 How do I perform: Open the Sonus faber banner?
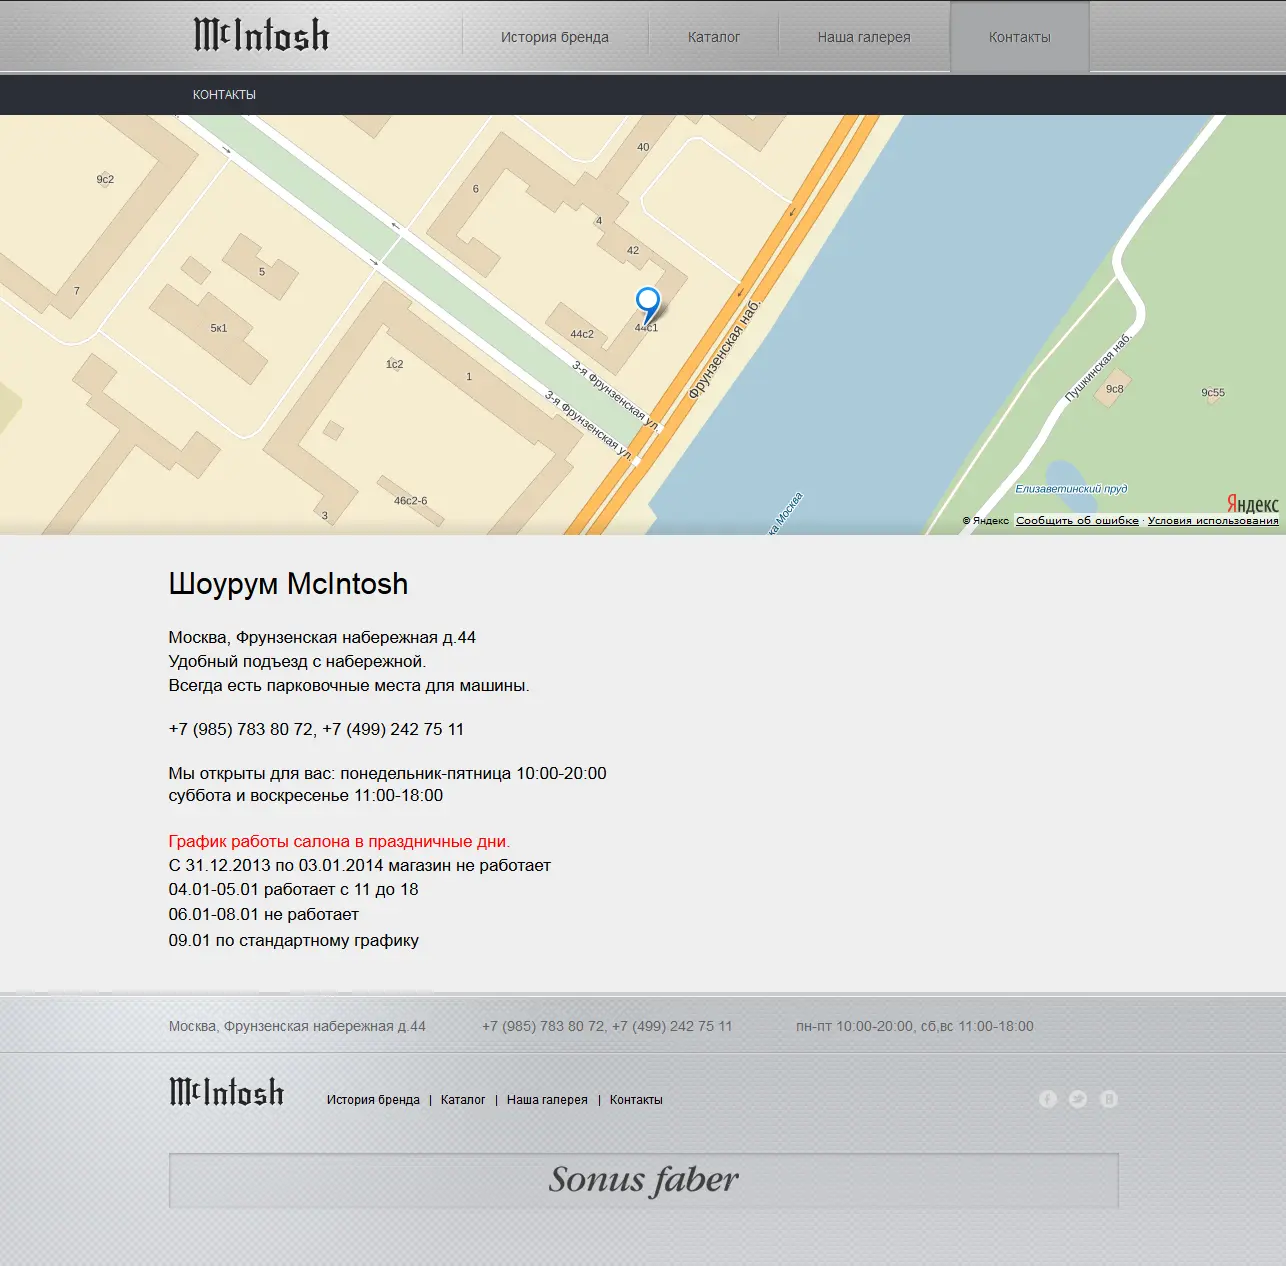tap(643, 1181)
